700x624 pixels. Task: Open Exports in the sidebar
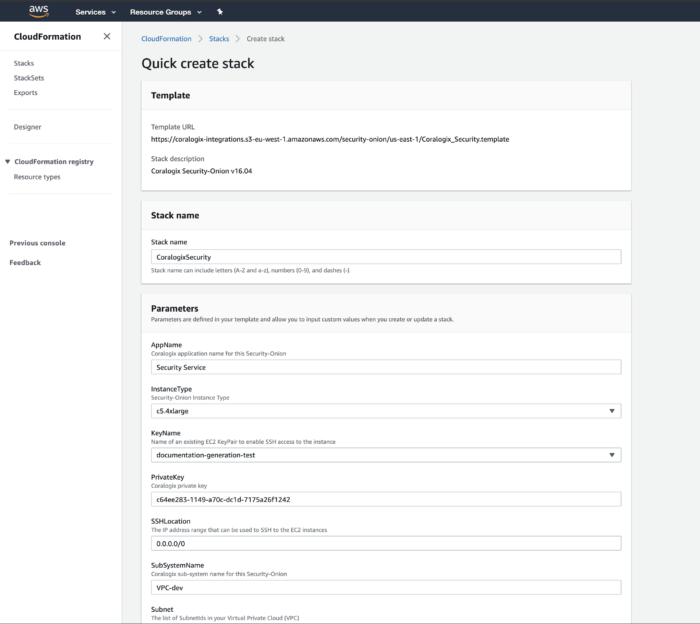[25, 92]
